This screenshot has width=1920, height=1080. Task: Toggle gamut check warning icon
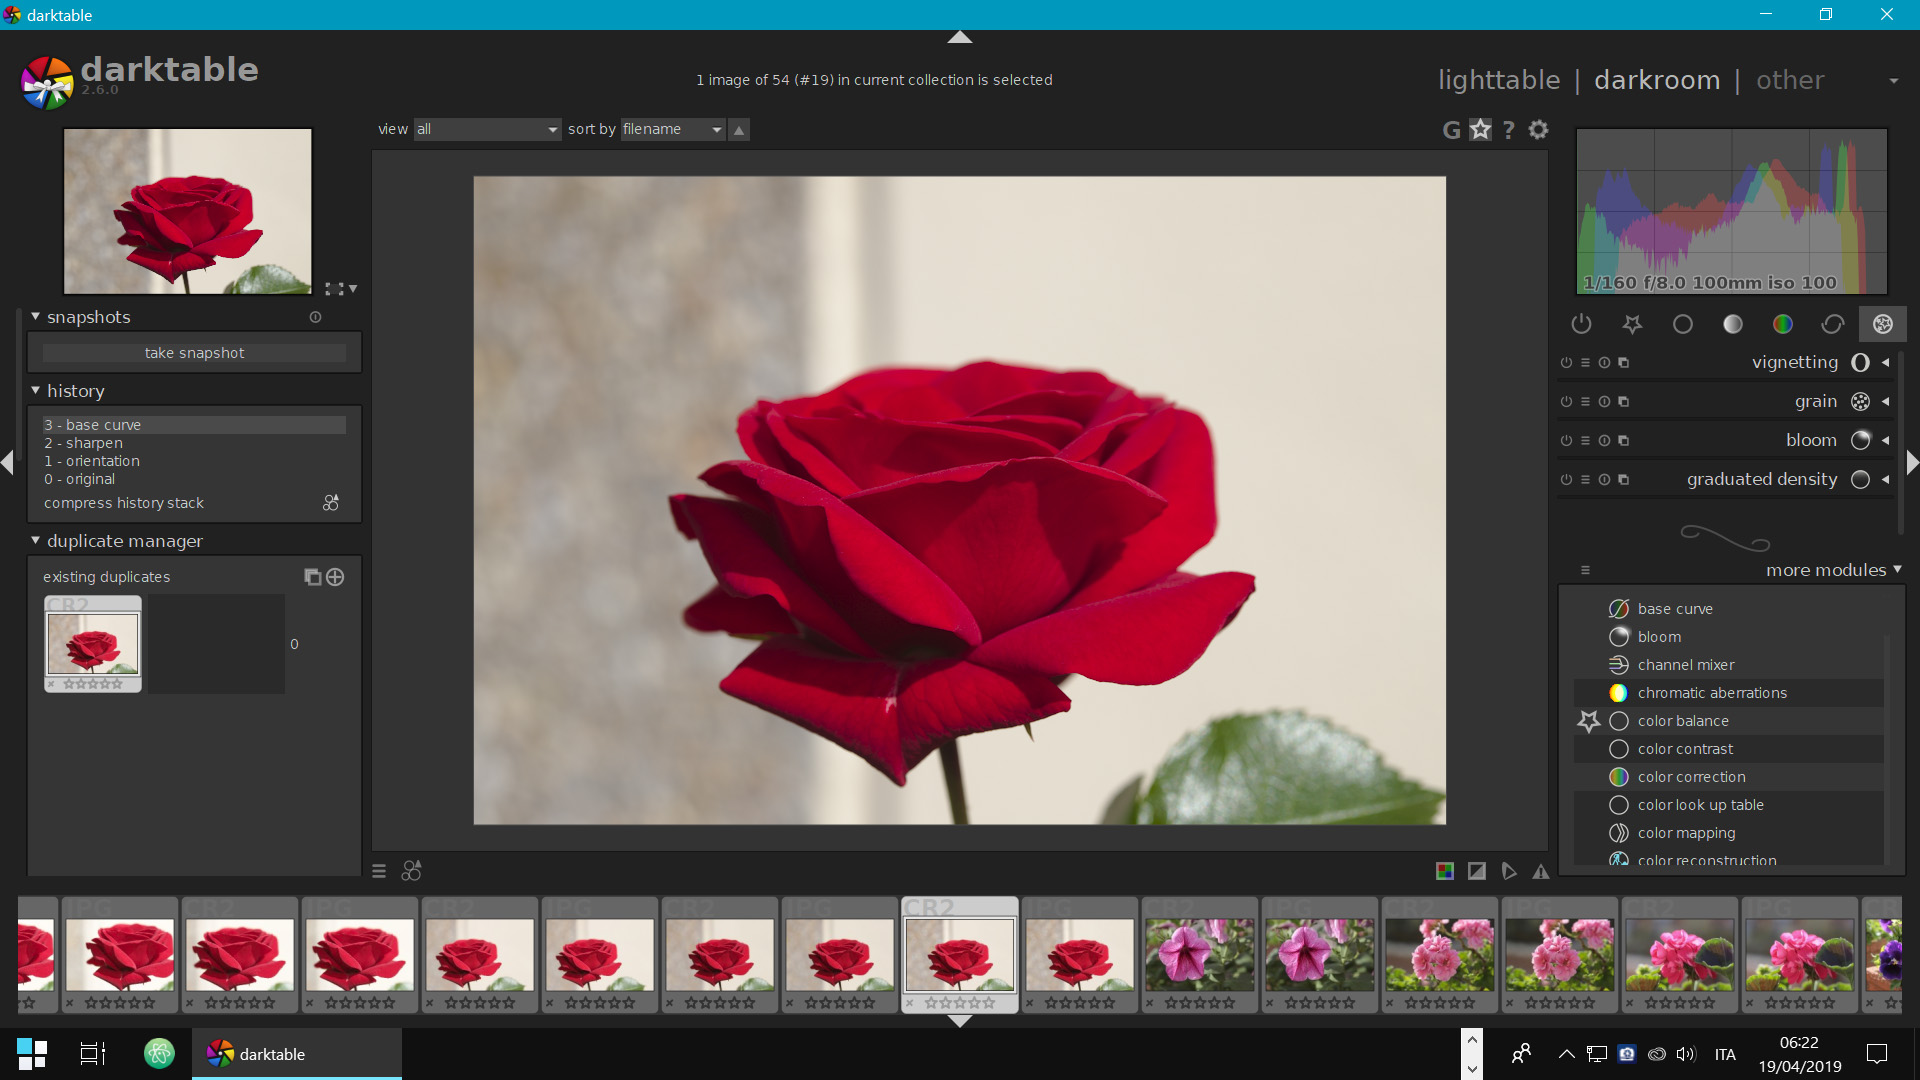tap(1541, 871)
